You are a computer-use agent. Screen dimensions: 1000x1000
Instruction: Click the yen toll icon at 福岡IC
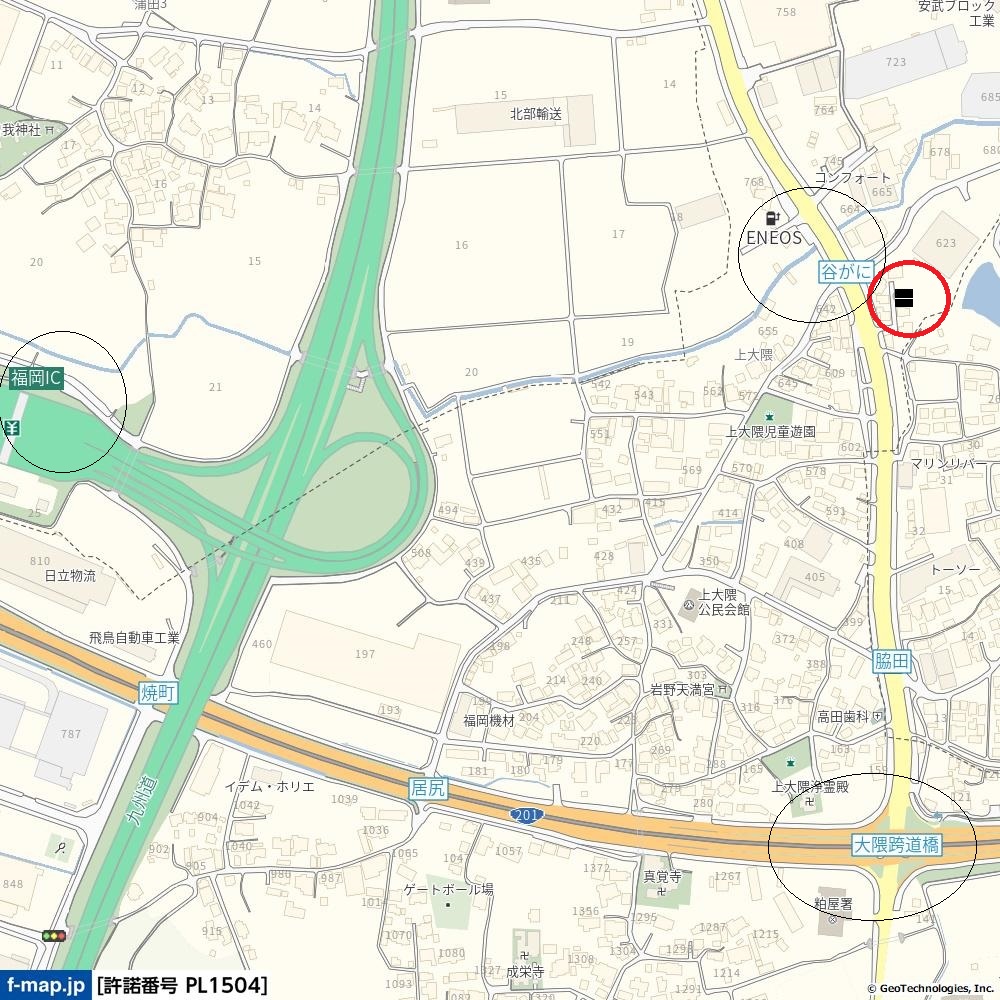click(11, 428)
